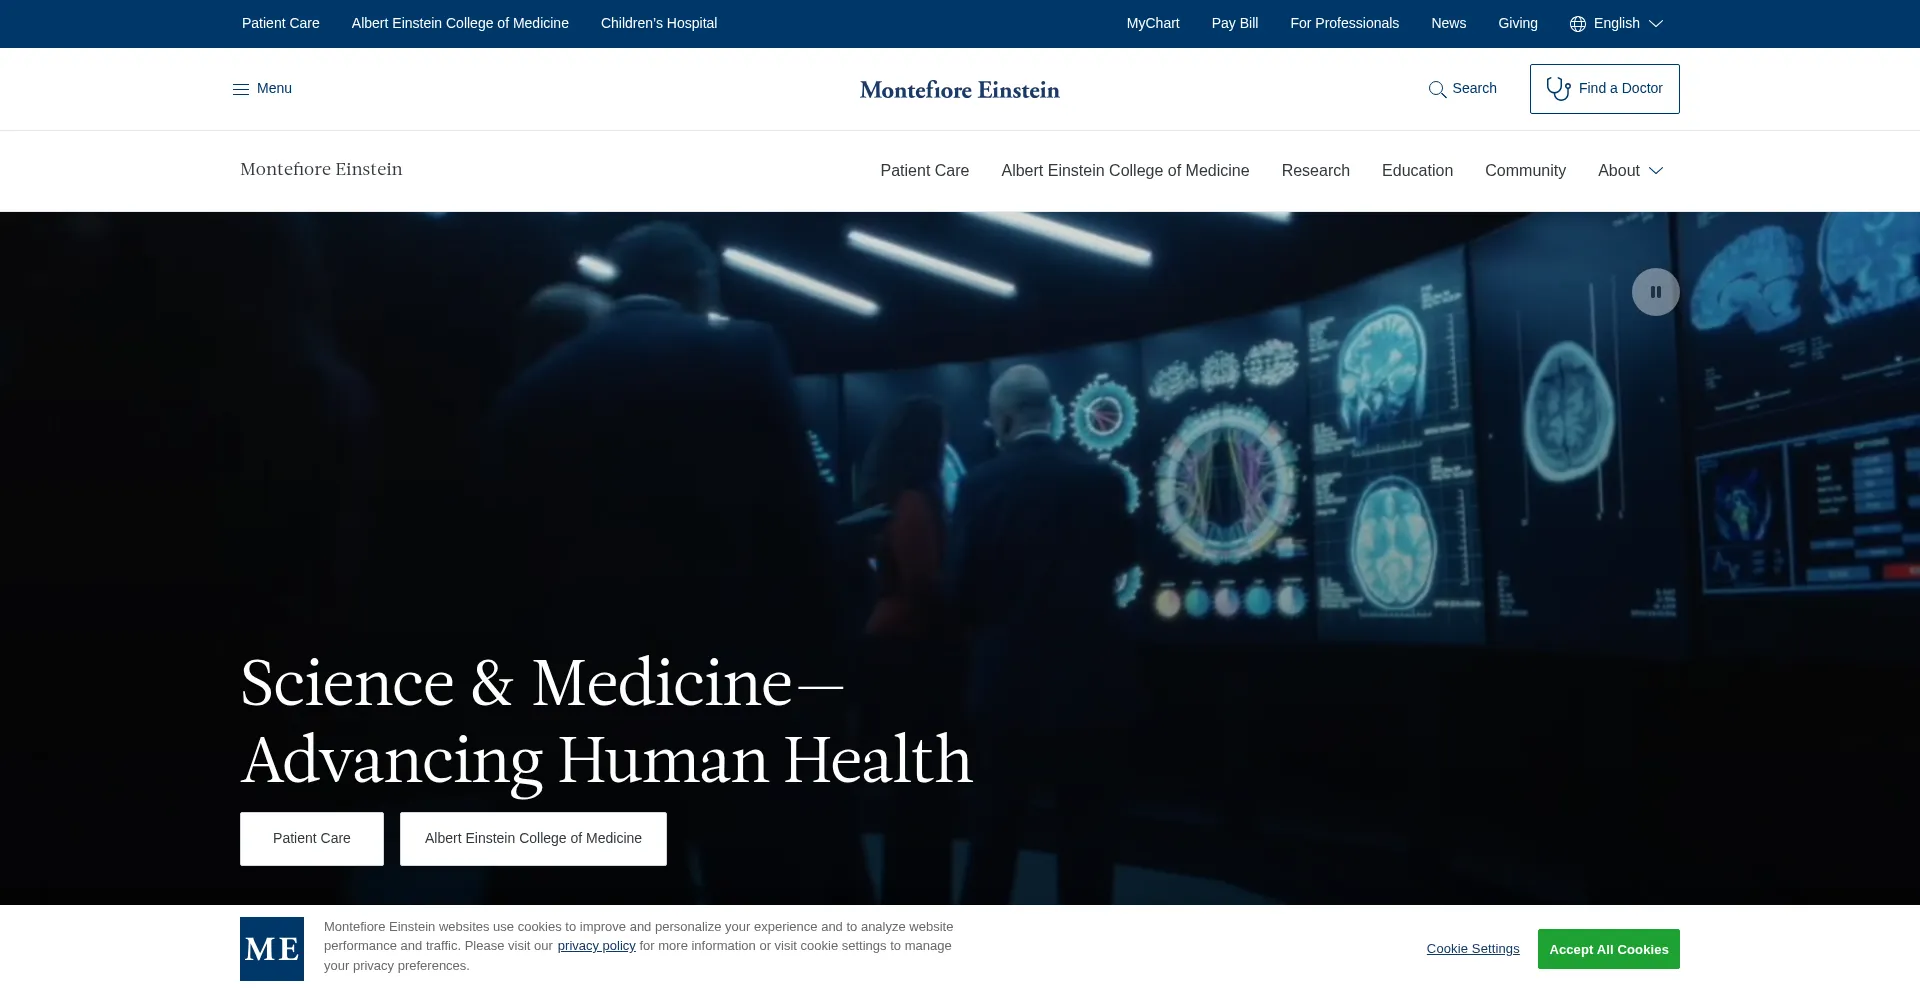Open Children's Hospital link

click(659, 23)
